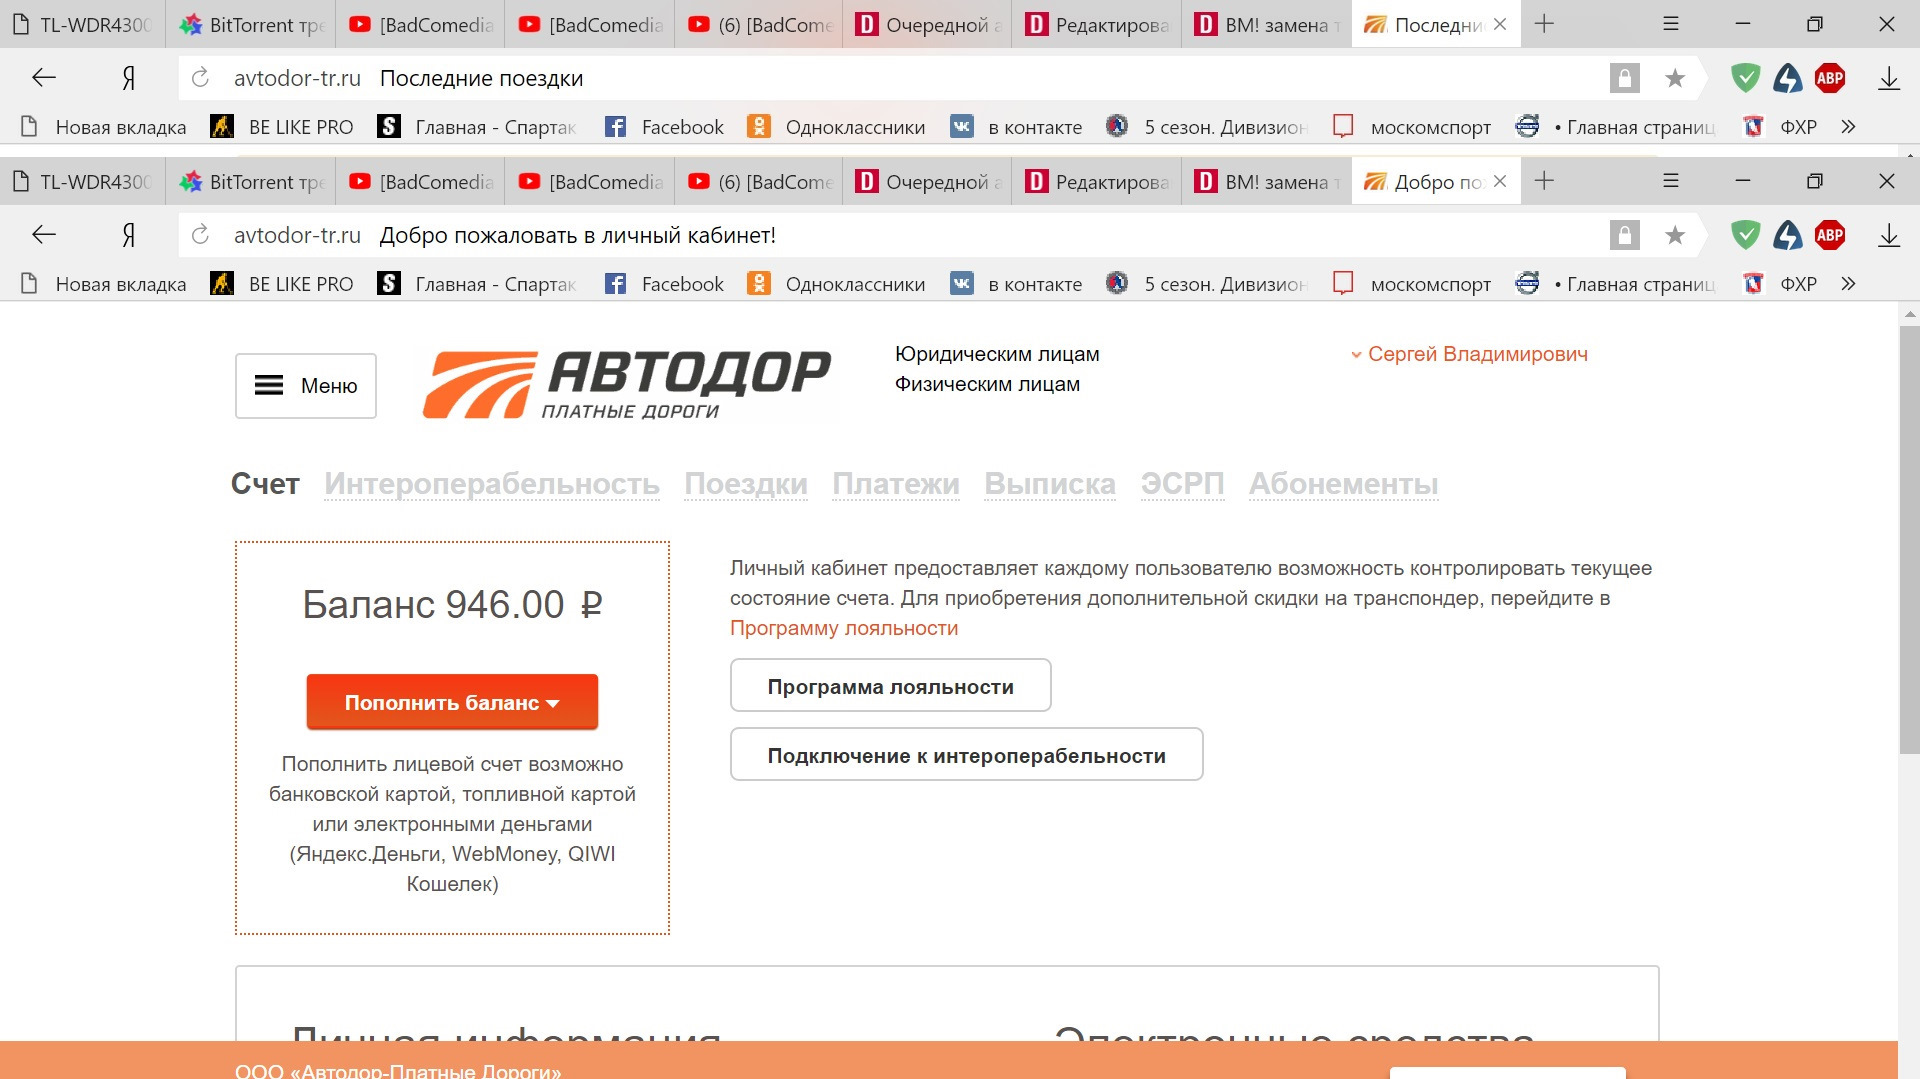Open the Adblock Plus icon in Последние поездки window
This screenshot has width=1920, height=1079.
pyautogui.click(x=1830, y=78)
